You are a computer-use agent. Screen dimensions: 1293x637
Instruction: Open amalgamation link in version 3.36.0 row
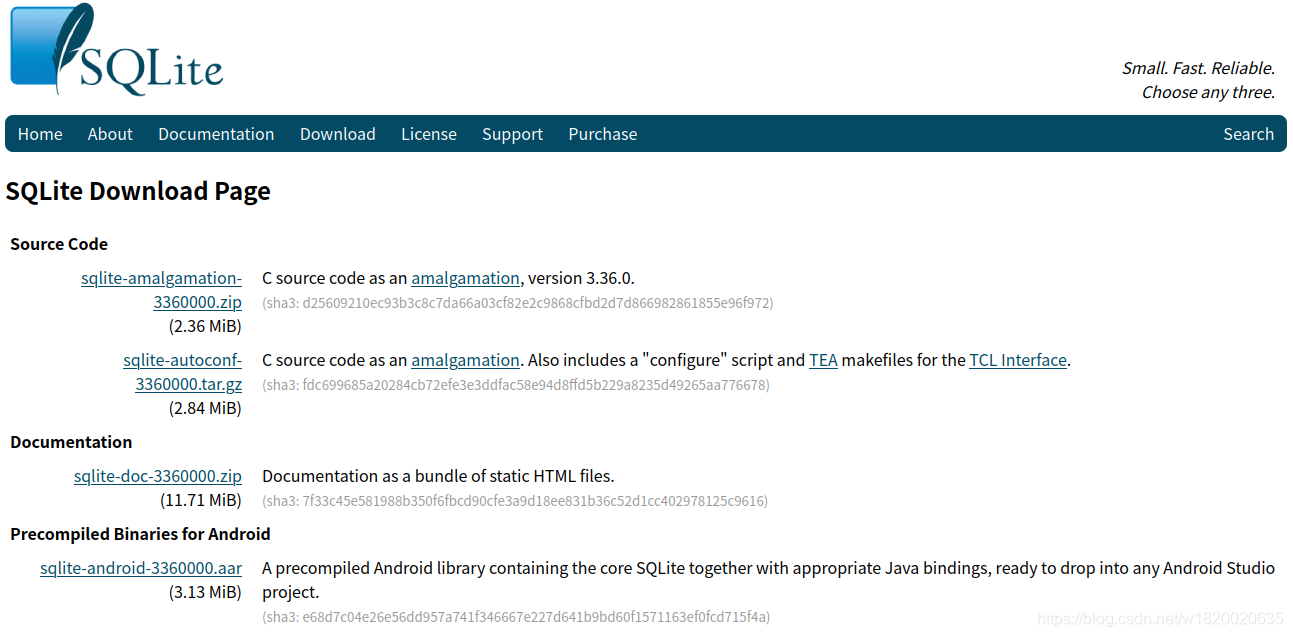(465, 278)
